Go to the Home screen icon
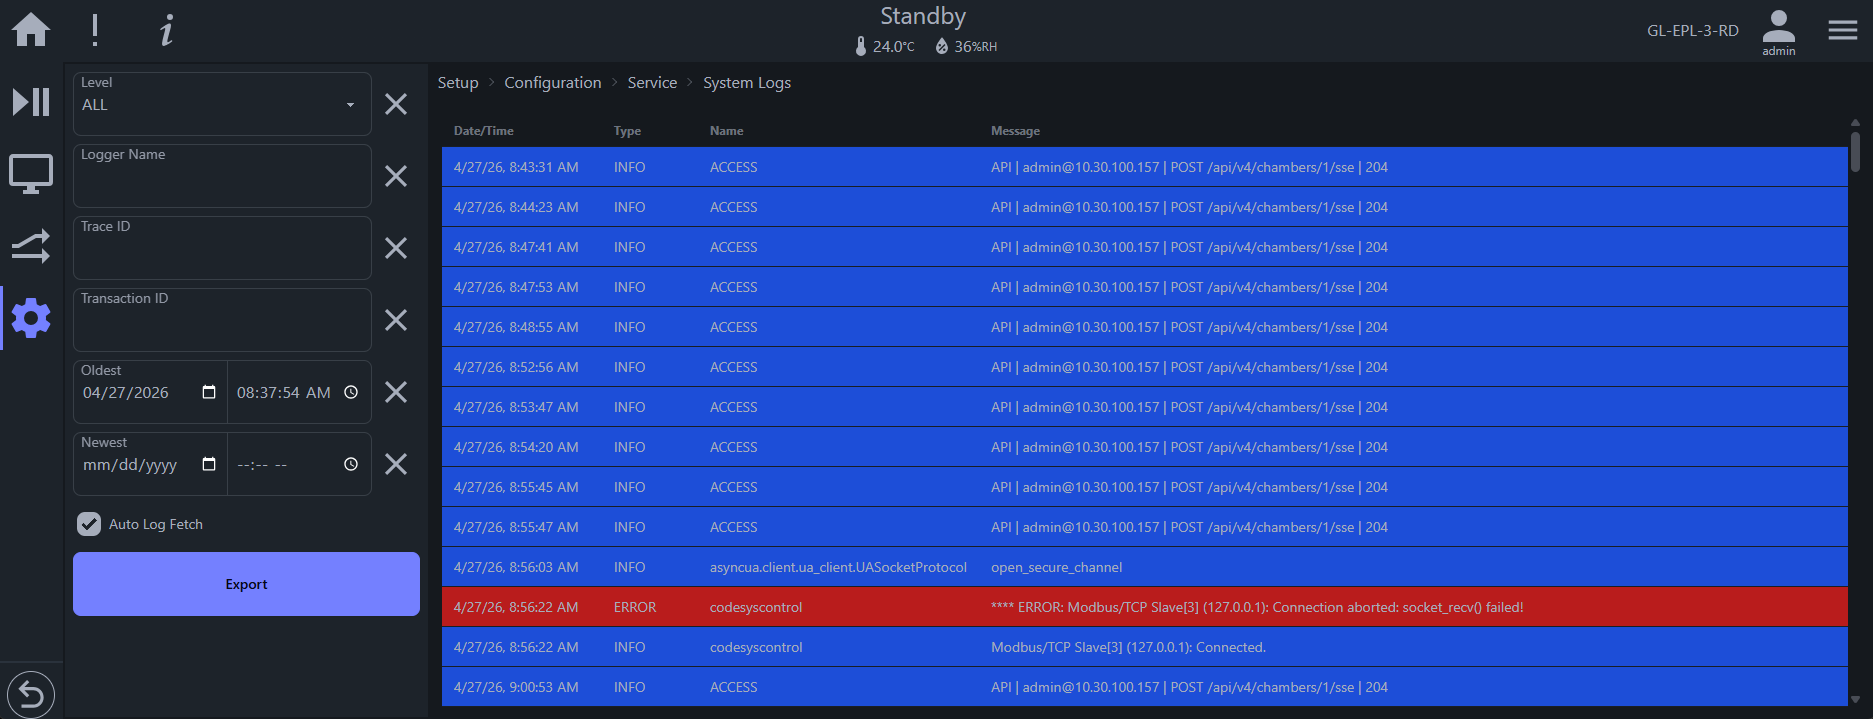The image size is (1873, 719). click(31, 30)
